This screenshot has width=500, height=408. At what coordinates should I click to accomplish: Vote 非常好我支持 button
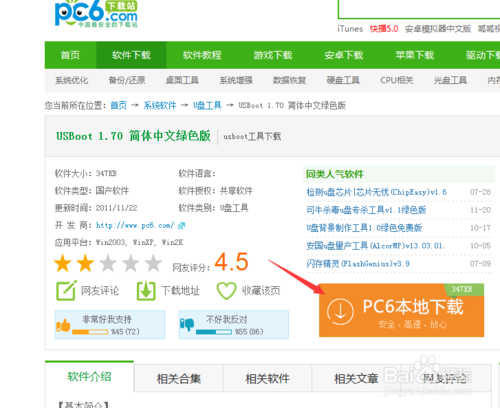point(110,325)
